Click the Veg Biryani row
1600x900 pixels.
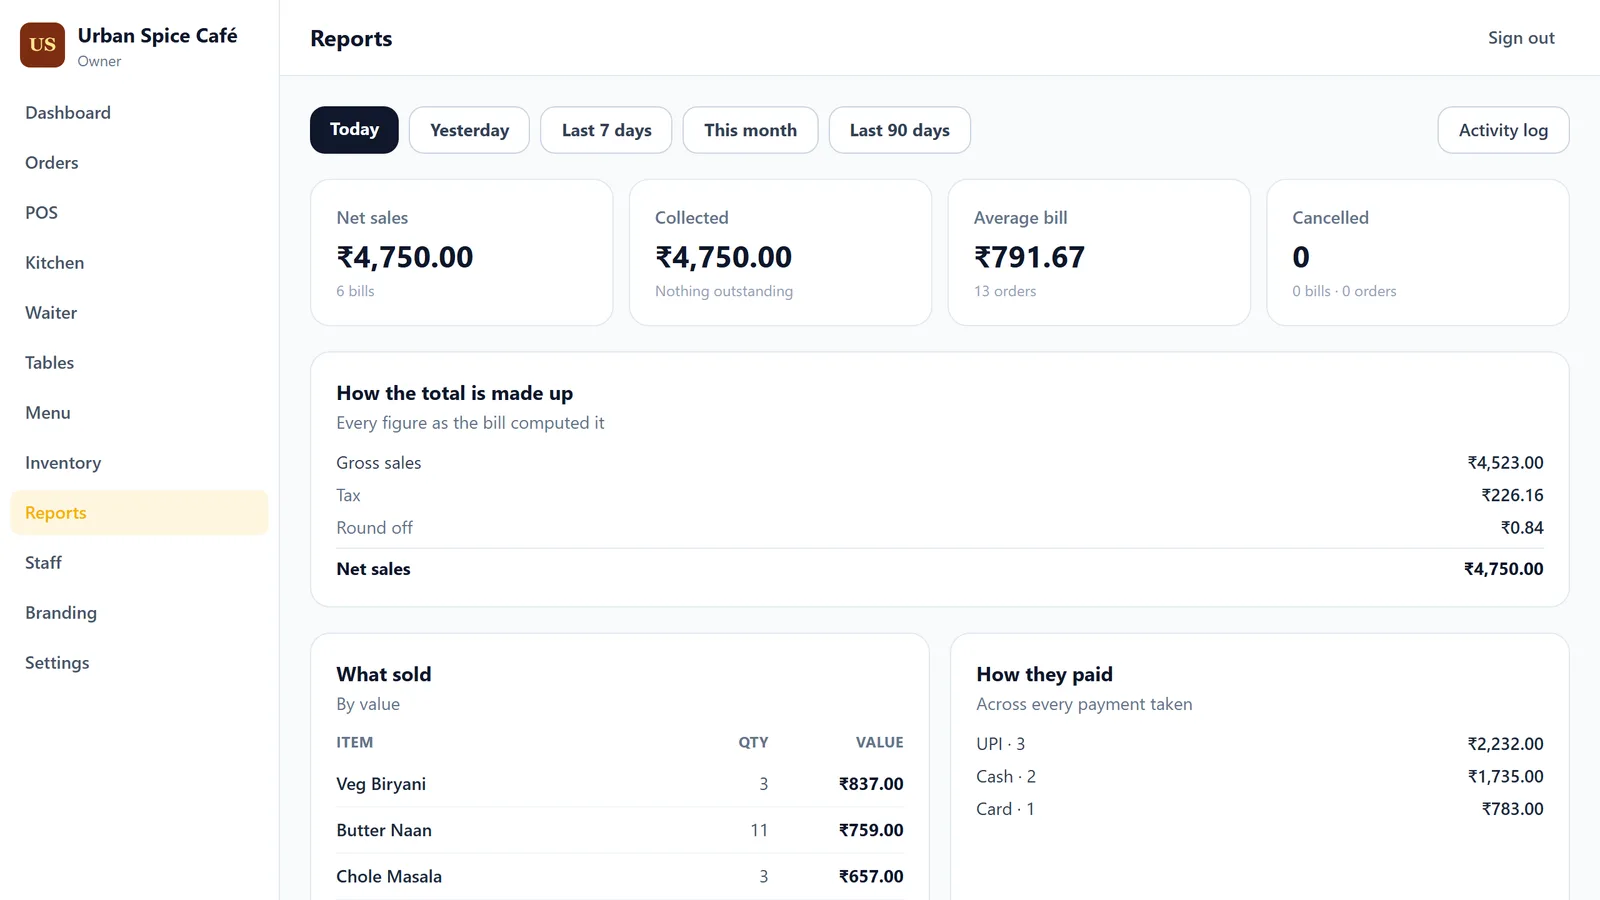620,784
